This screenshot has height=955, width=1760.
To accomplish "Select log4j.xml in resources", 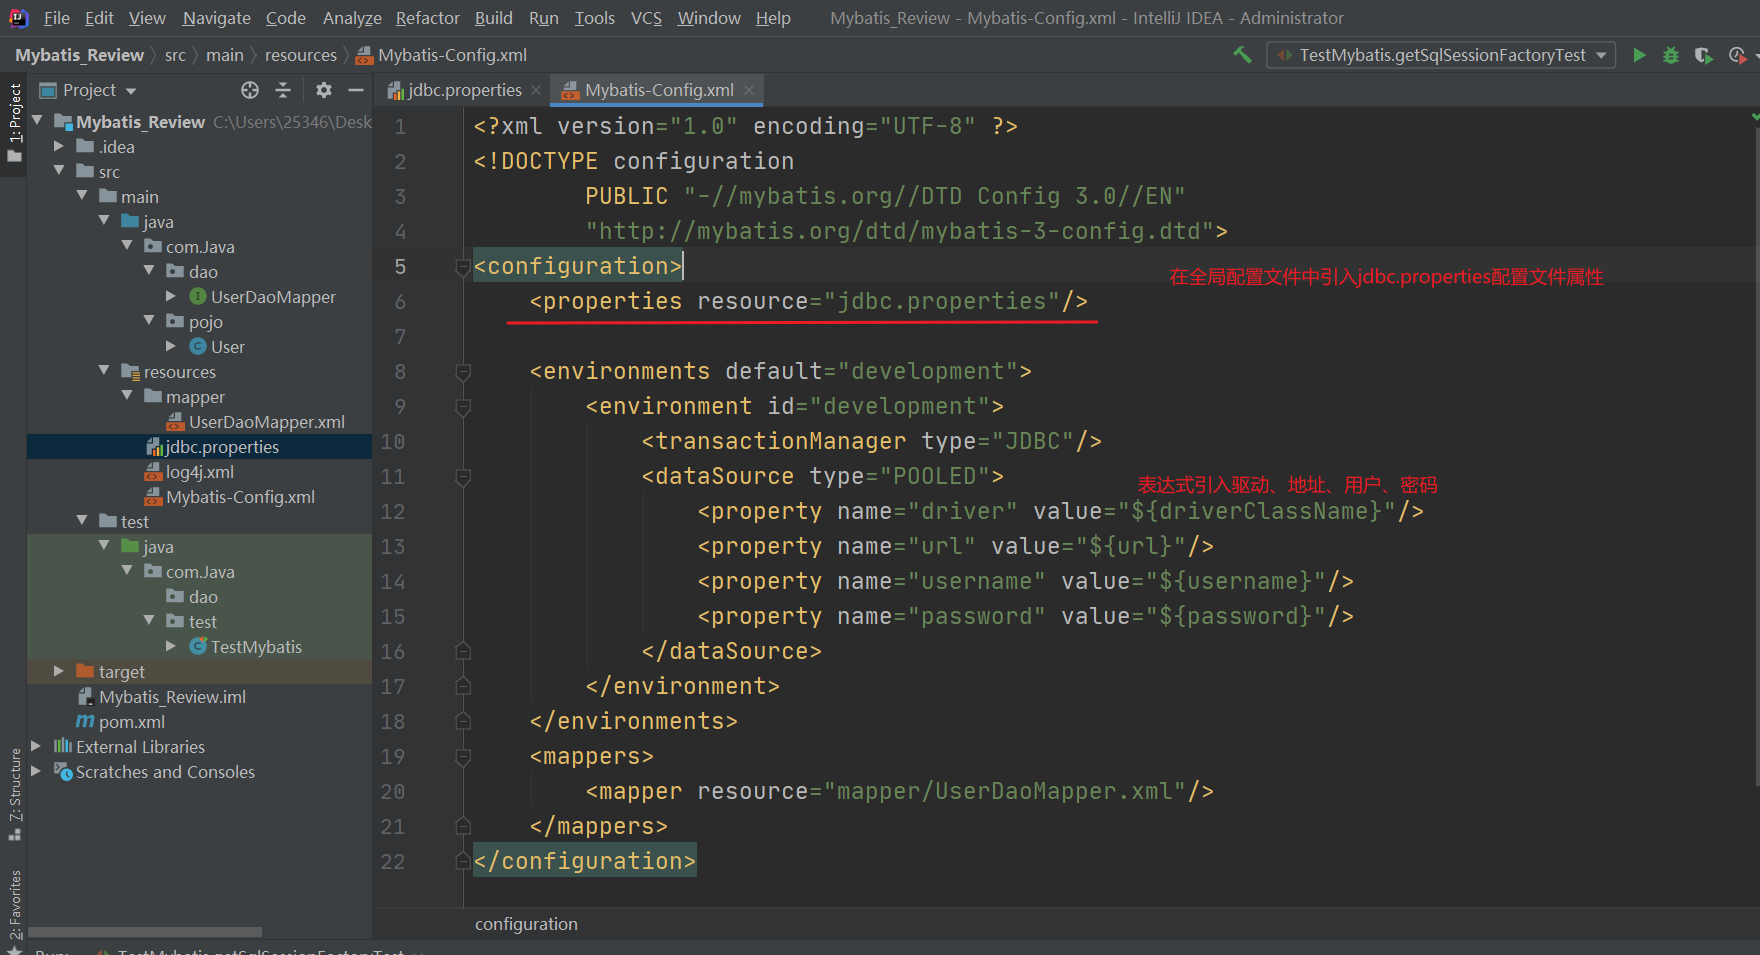I will coord(199,472).
